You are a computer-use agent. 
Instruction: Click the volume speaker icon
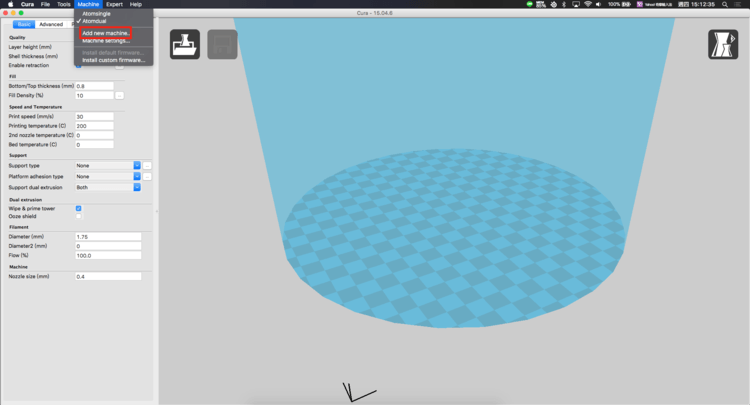click(598, 4)
